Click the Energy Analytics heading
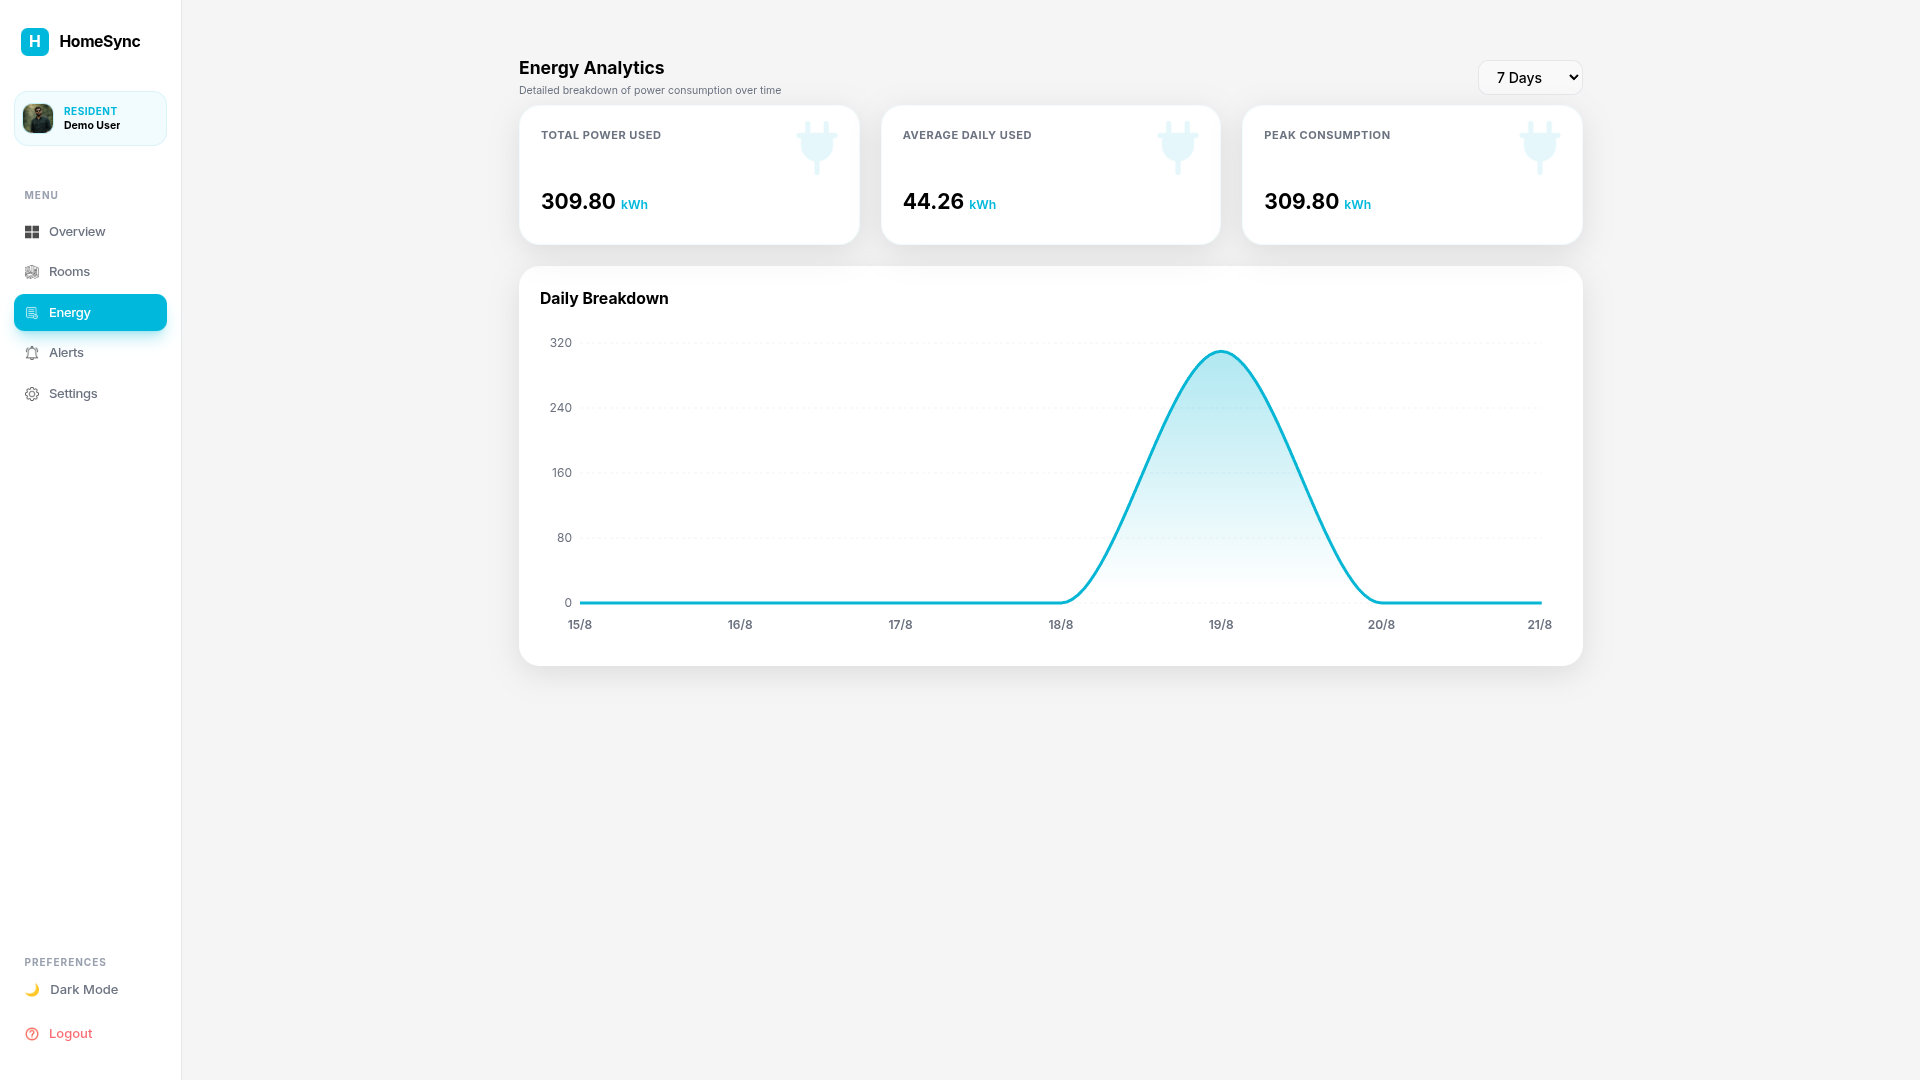Viewport: 1920px width, 1080px height. (x=591, y=68)
